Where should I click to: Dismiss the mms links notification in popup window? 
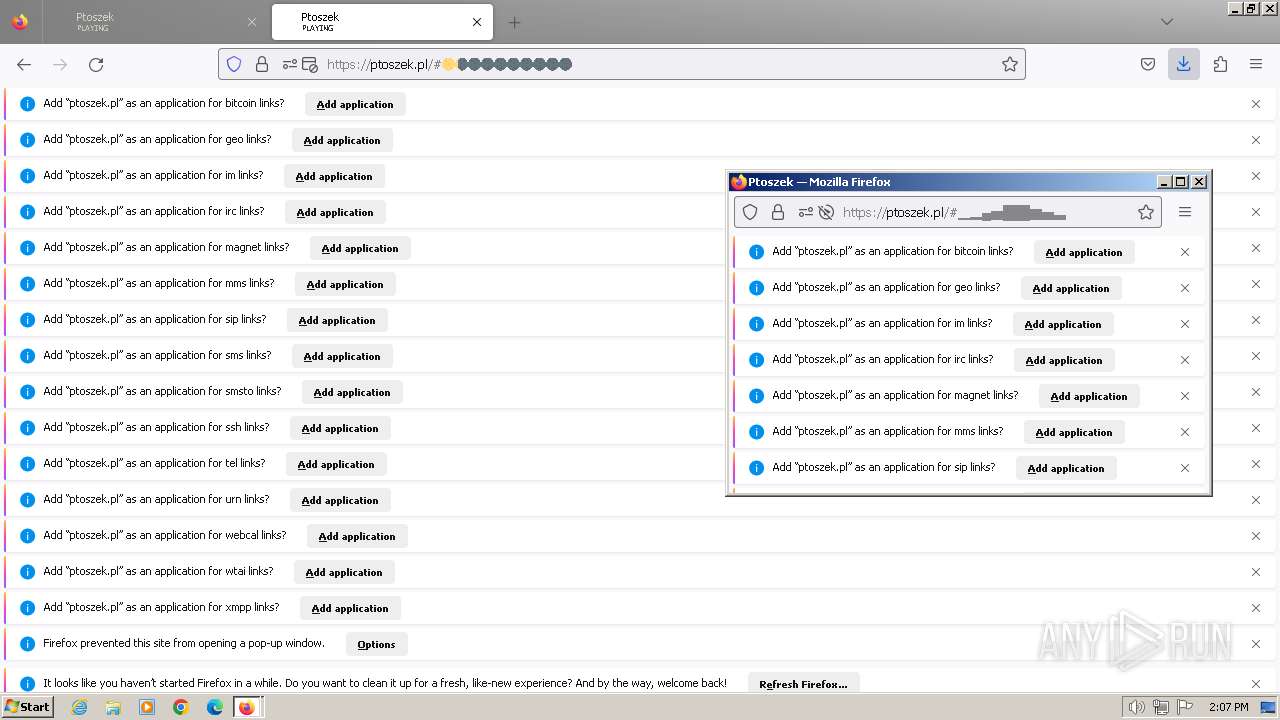coord(1185,432)
